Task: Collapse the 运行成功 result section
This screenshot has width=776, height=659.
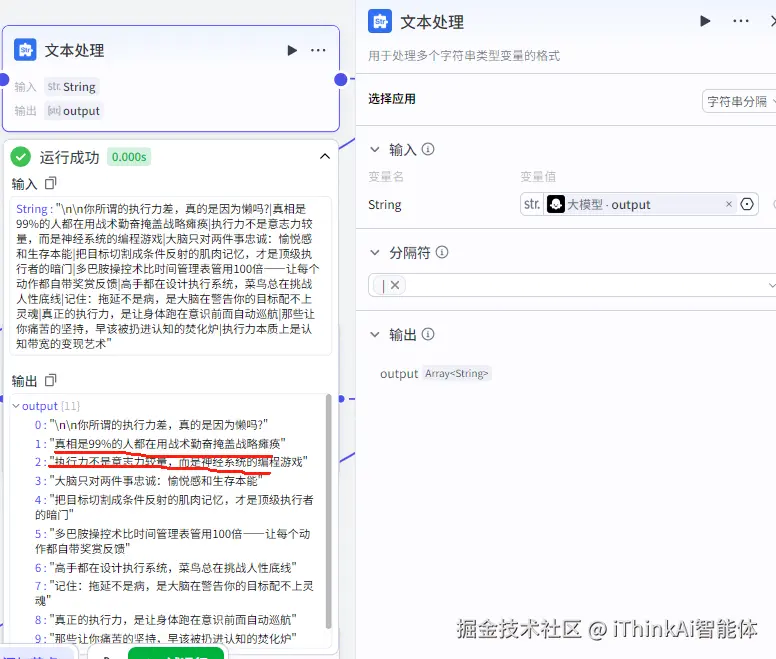Action: 325,156
